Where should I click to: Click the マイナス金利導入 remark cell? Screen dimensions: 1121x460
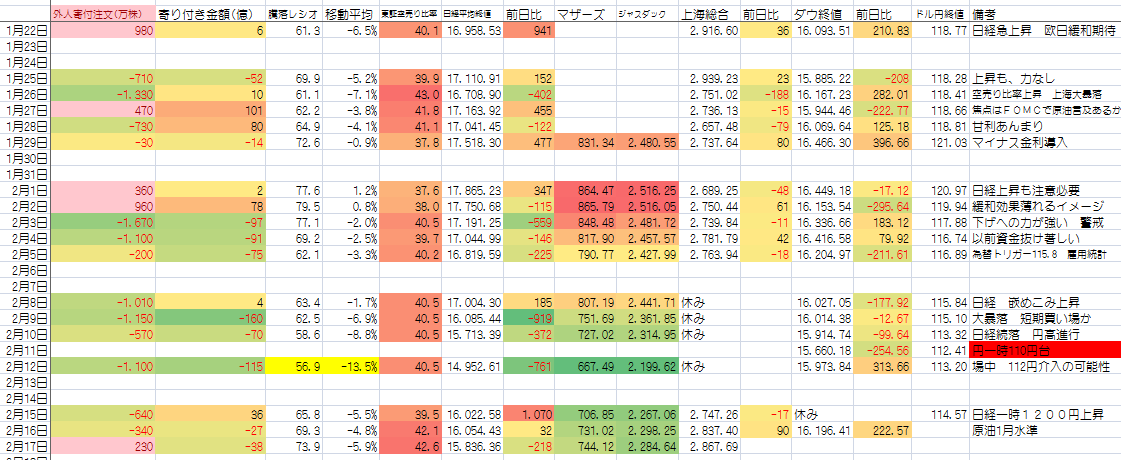tap(1045, 143)
